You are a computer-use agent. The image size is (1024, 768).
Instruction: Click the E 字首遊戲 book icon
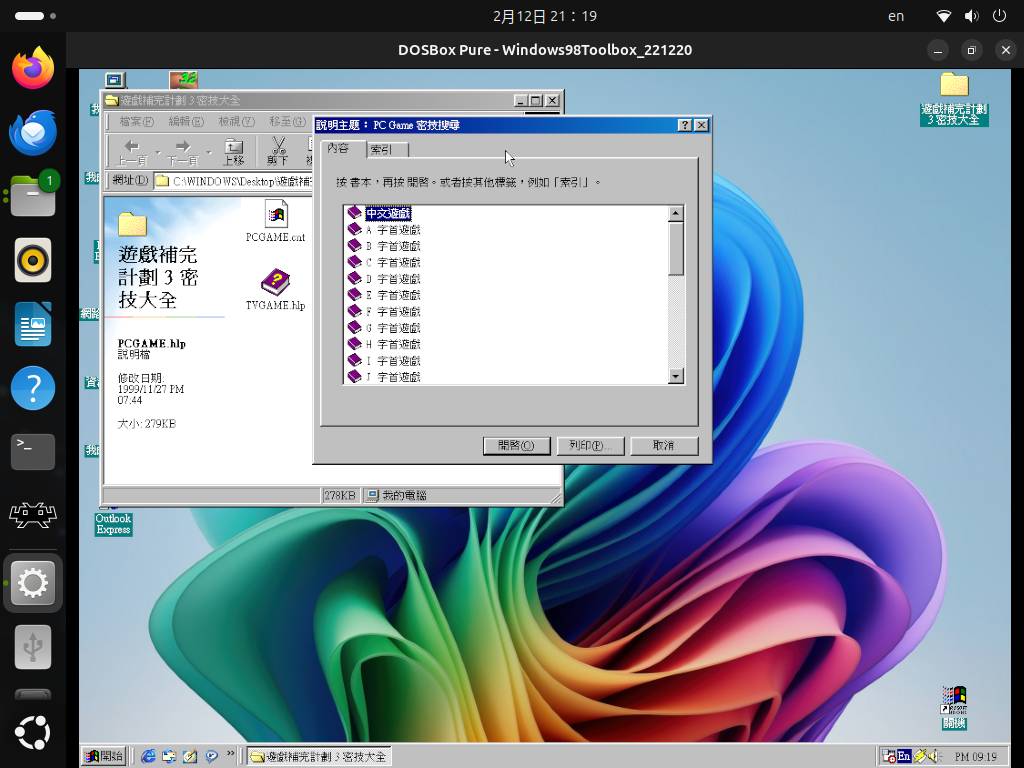(x=355, y=295)
